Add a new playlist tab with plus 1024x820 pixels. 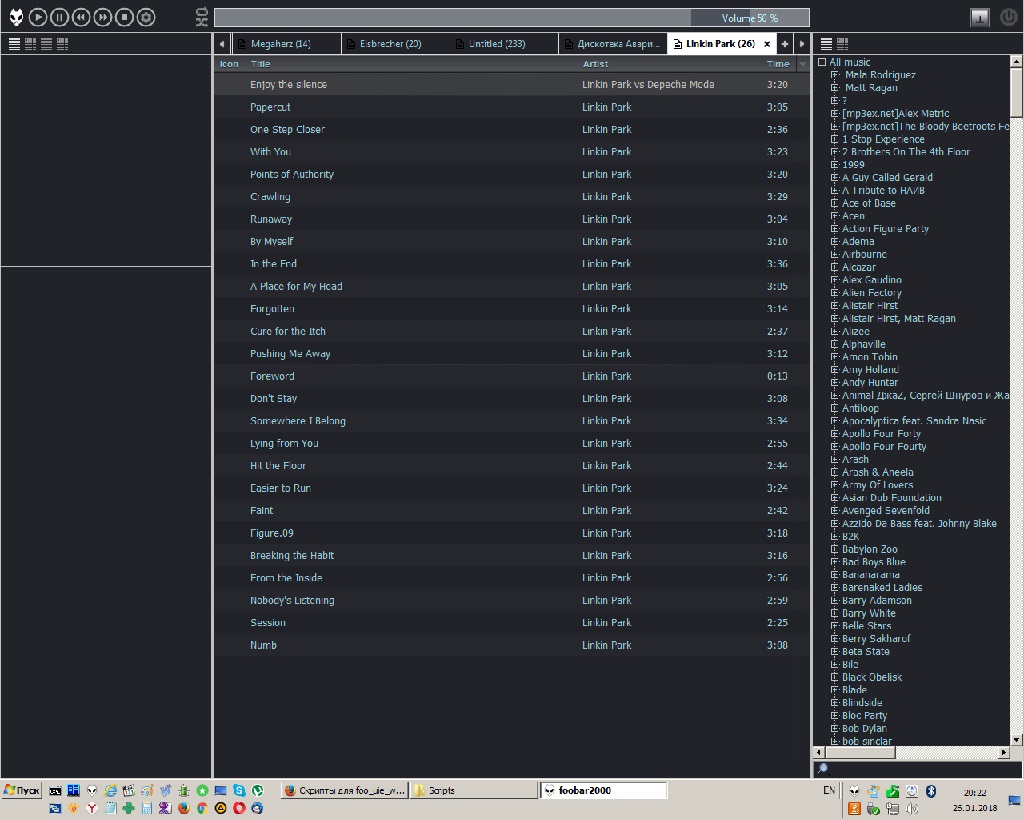pos(785,44)
